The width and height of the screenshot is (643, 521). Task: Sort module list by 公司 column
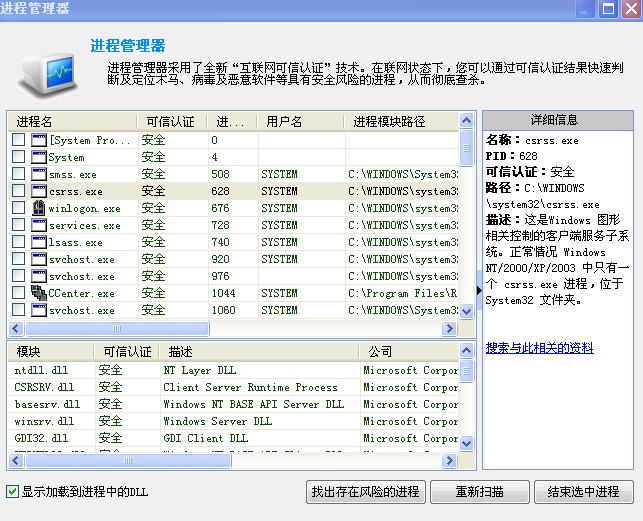click(x=409, y=352)
